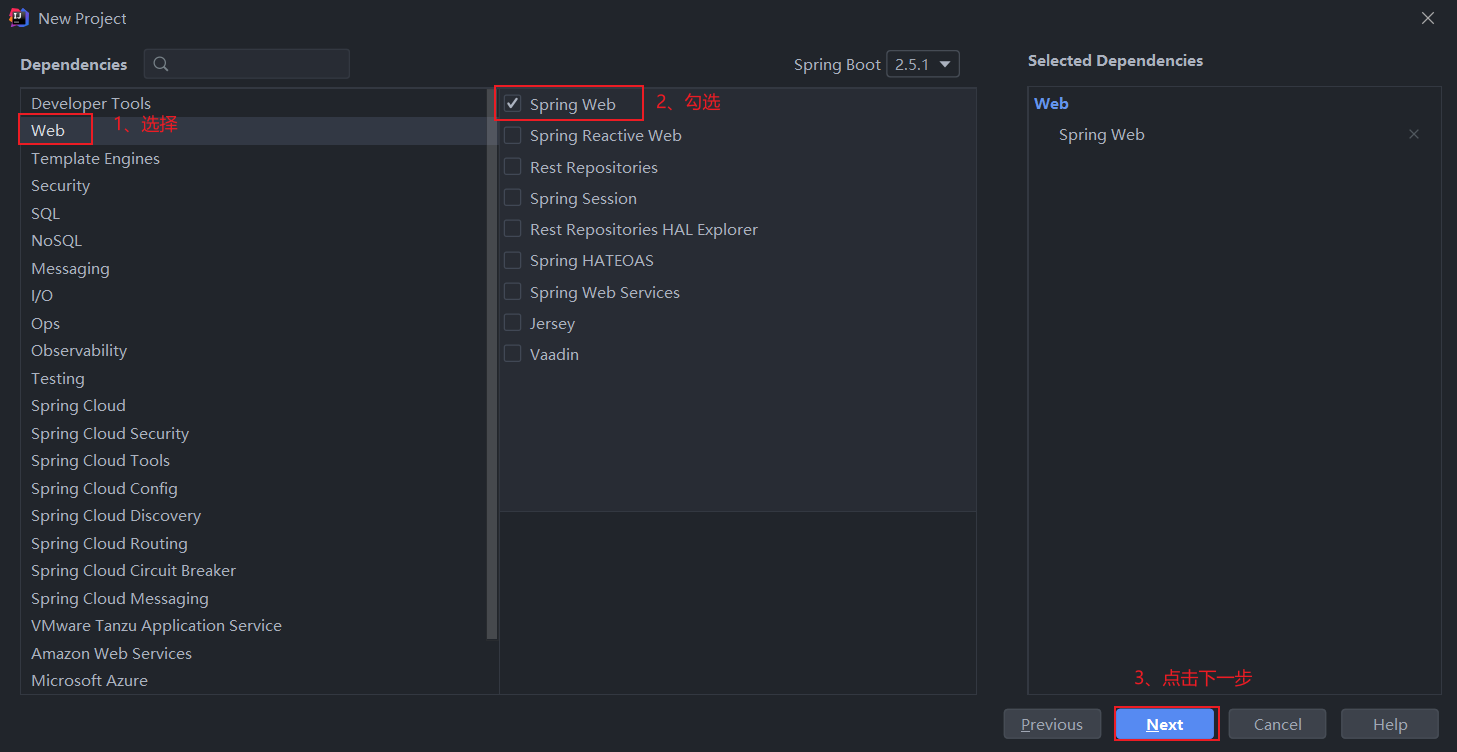This screenshot has height=752, width=1457.
Task: Click the Cancel button
Action: pos(1278,724)
